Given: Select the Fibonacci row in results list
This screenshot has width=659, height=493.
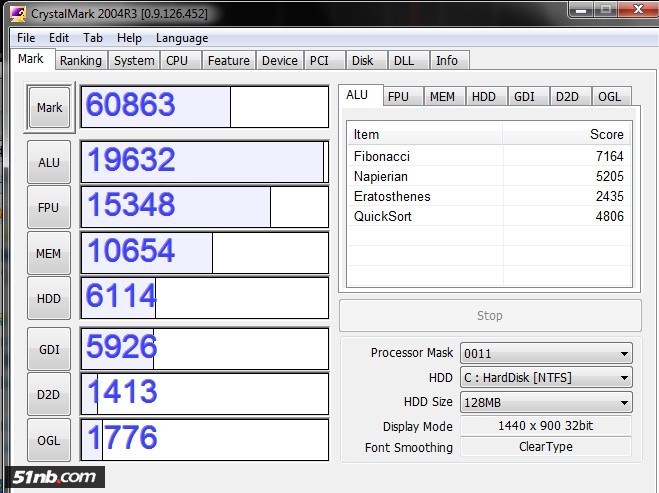Looking at the screenshot, I should pos(488,156).
